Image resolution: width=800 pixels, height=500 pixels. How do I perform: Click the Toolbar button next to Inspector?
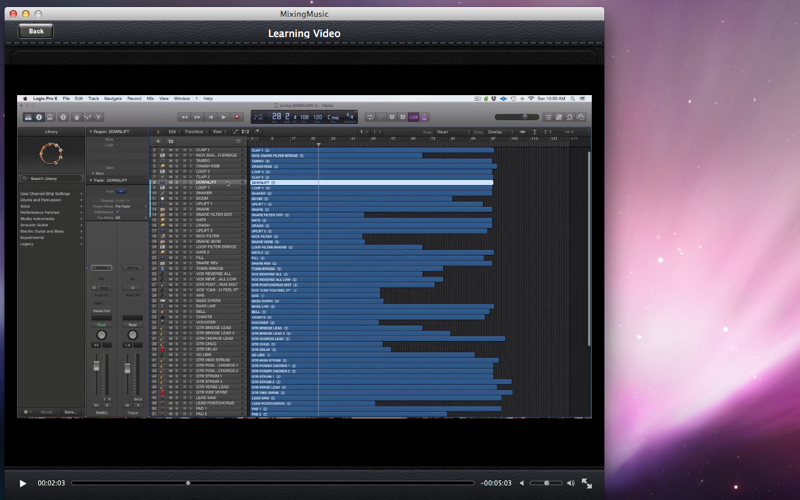pos(50,117)
